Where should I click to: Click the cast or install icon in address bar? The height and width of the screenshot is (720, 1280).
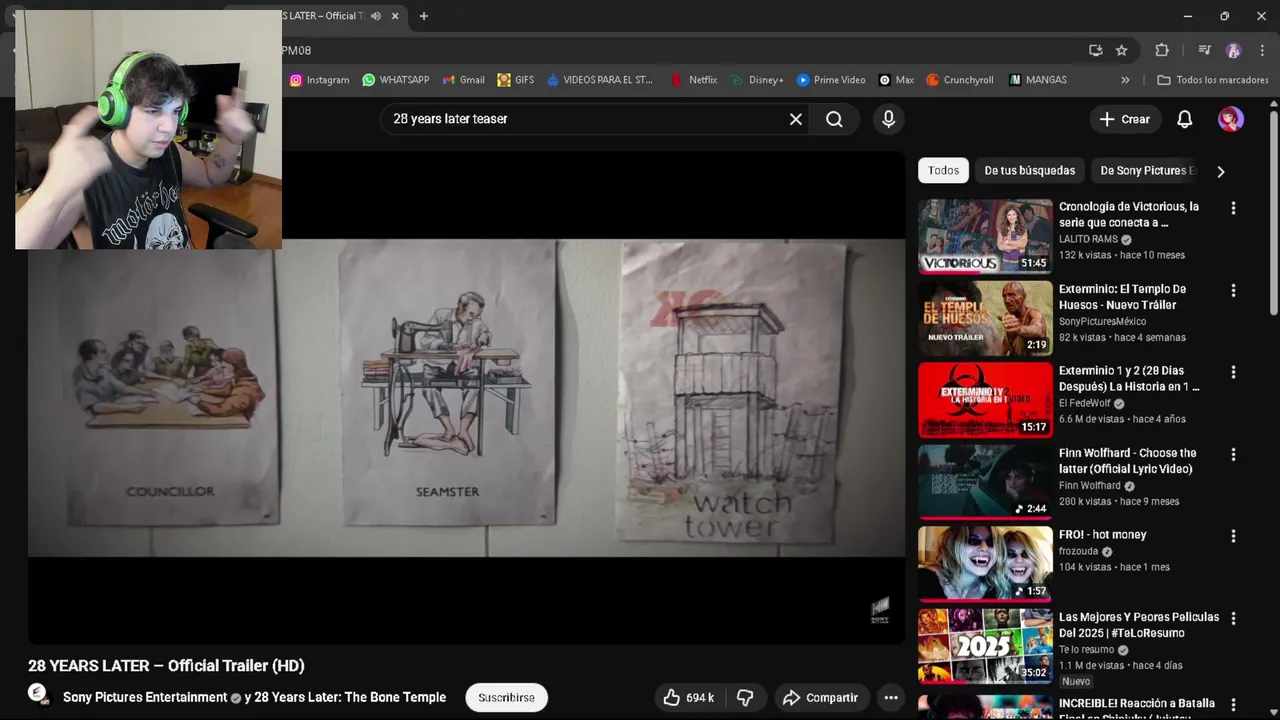(x=1096, y=50)
